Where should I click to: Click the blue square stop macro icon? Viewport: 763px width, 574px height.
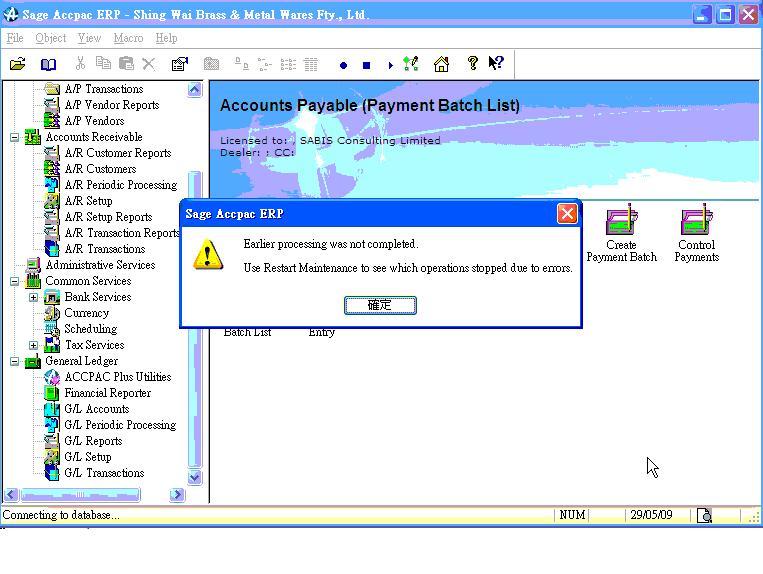click(366, 65)
